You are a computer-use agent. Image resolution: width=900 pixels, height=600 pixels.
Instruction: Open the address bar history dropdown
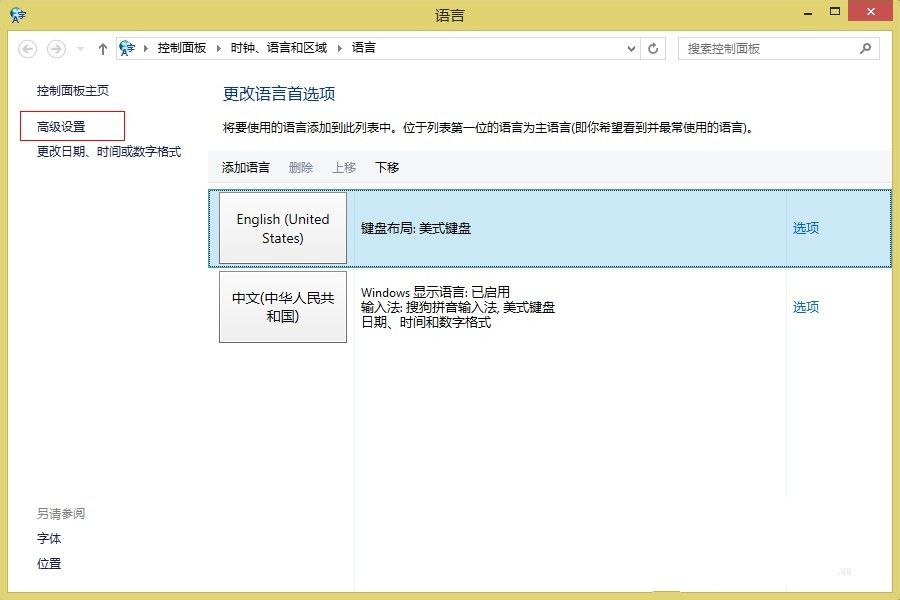tap(631, 47)
